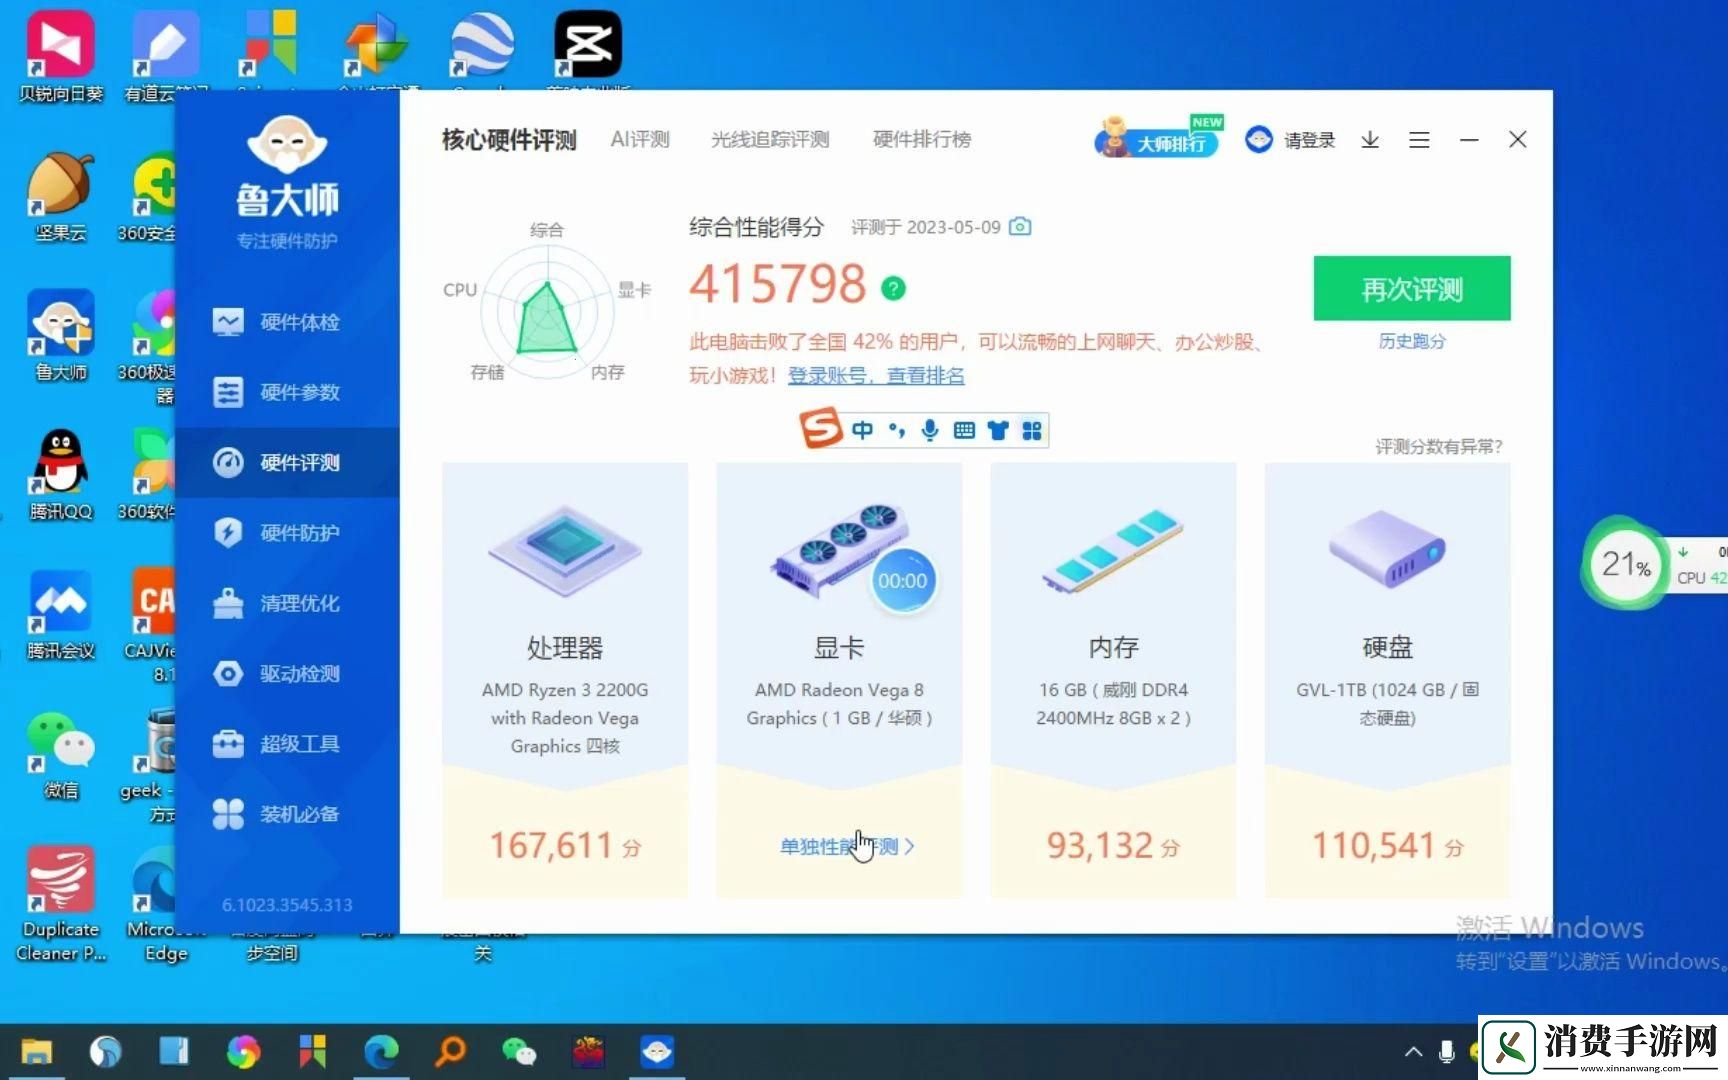Open WeChat in the taskbar
The width and height of the screenshot is (1728, 1080).
click(519, 1052)
